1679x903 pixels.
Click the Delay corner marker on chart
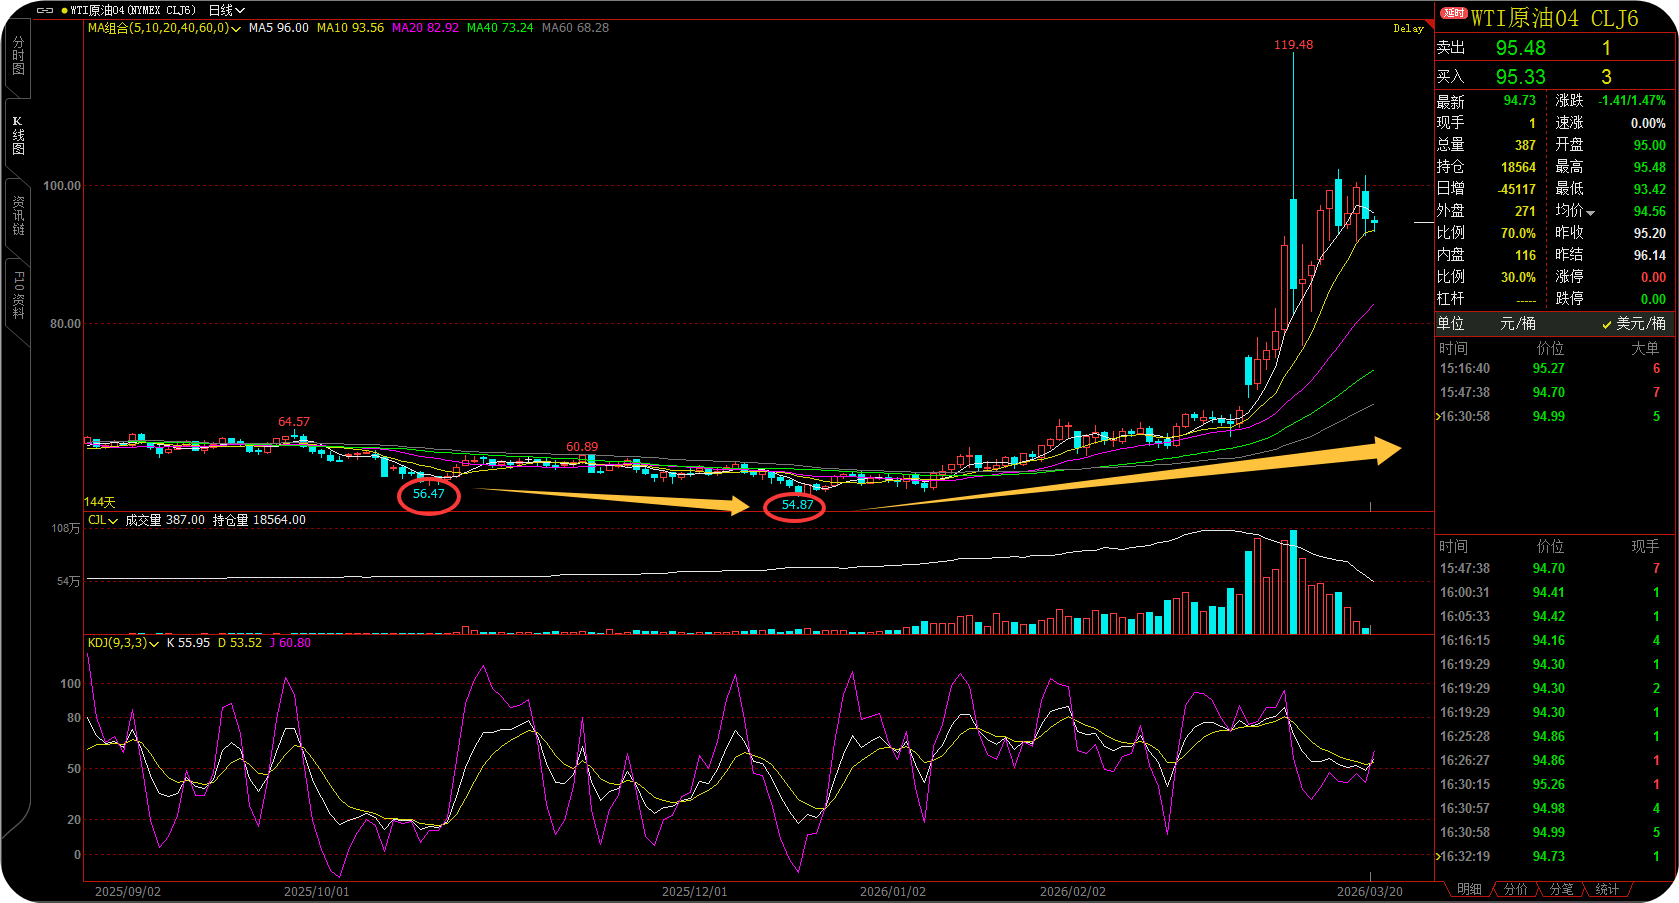point(1408,29)
